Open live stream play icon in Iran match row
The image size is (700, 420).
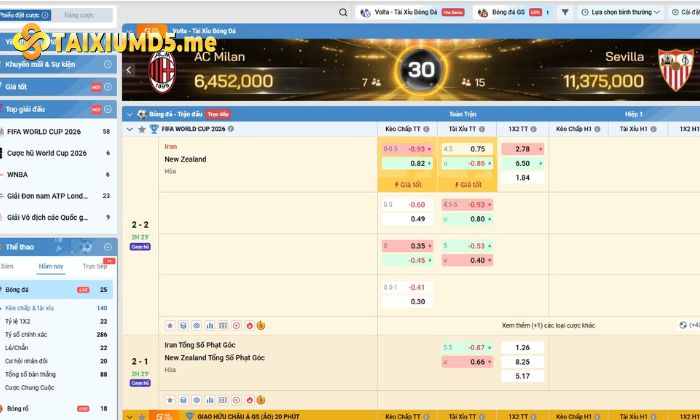pos(237,325)
